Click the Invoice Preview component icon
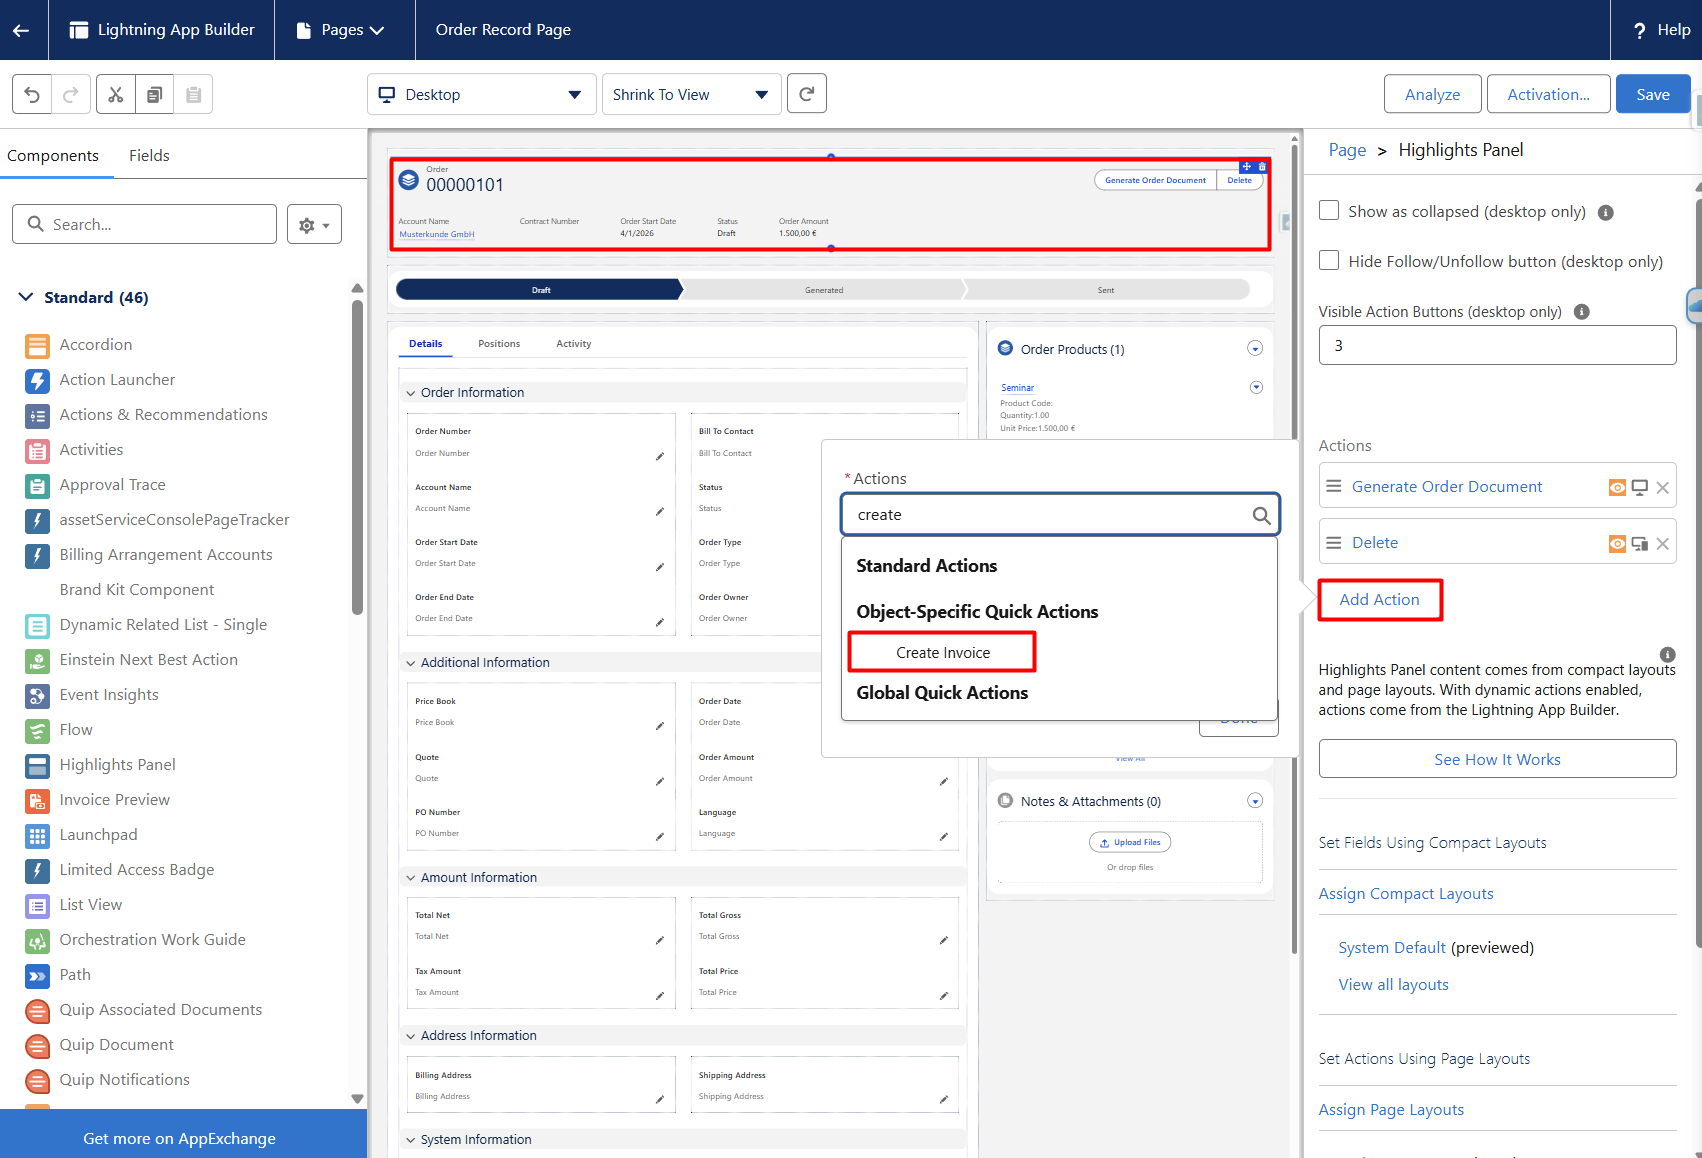This screenshot has width=1702, height=1158. pyautogui.click(x=37, y=801)
